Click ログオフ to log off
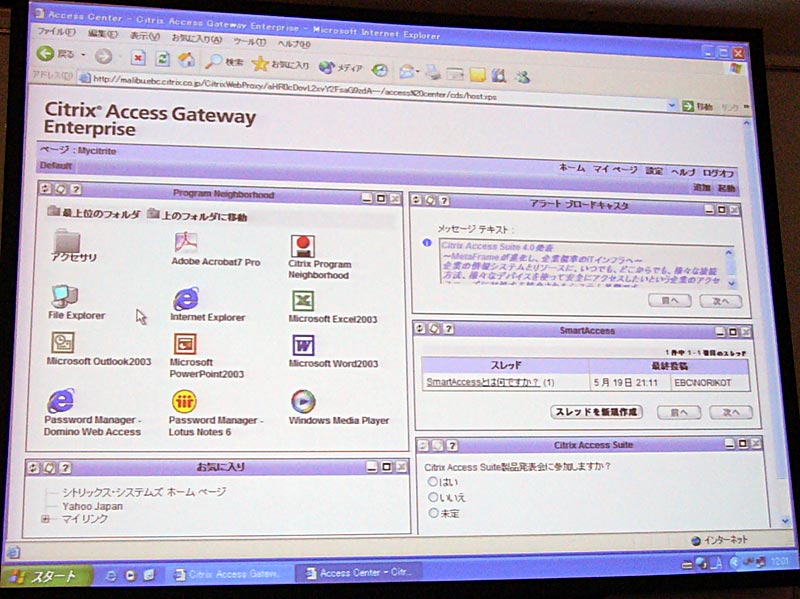800x599 pixels. tap(718, 173)
